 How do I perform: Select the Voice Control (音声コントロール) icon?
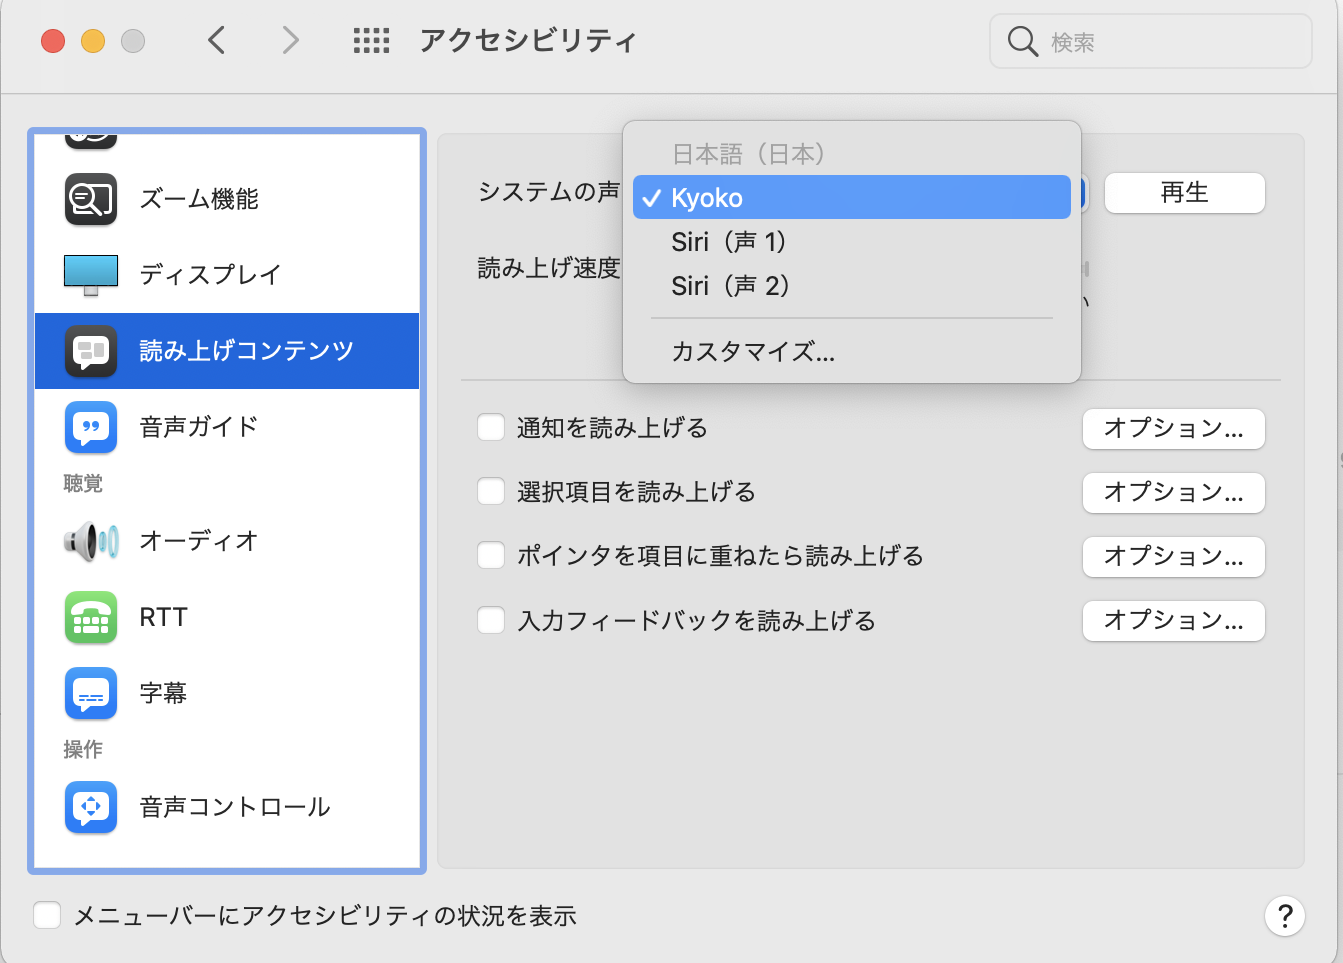tap(91, 807)
